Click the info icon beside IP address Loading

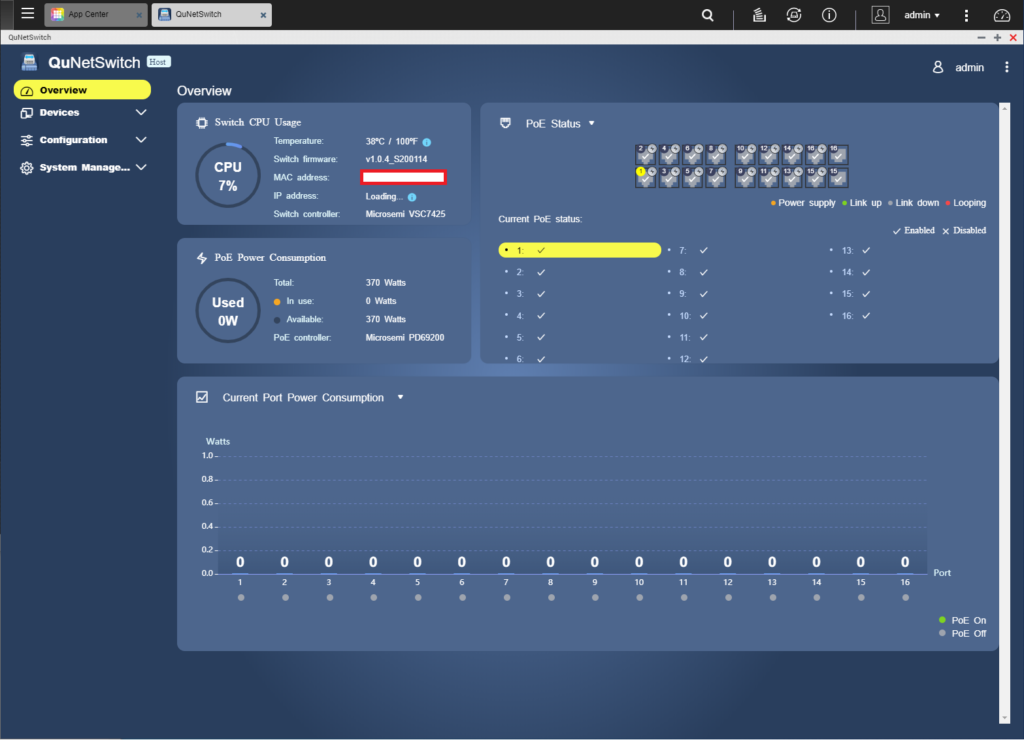point(412,197)
